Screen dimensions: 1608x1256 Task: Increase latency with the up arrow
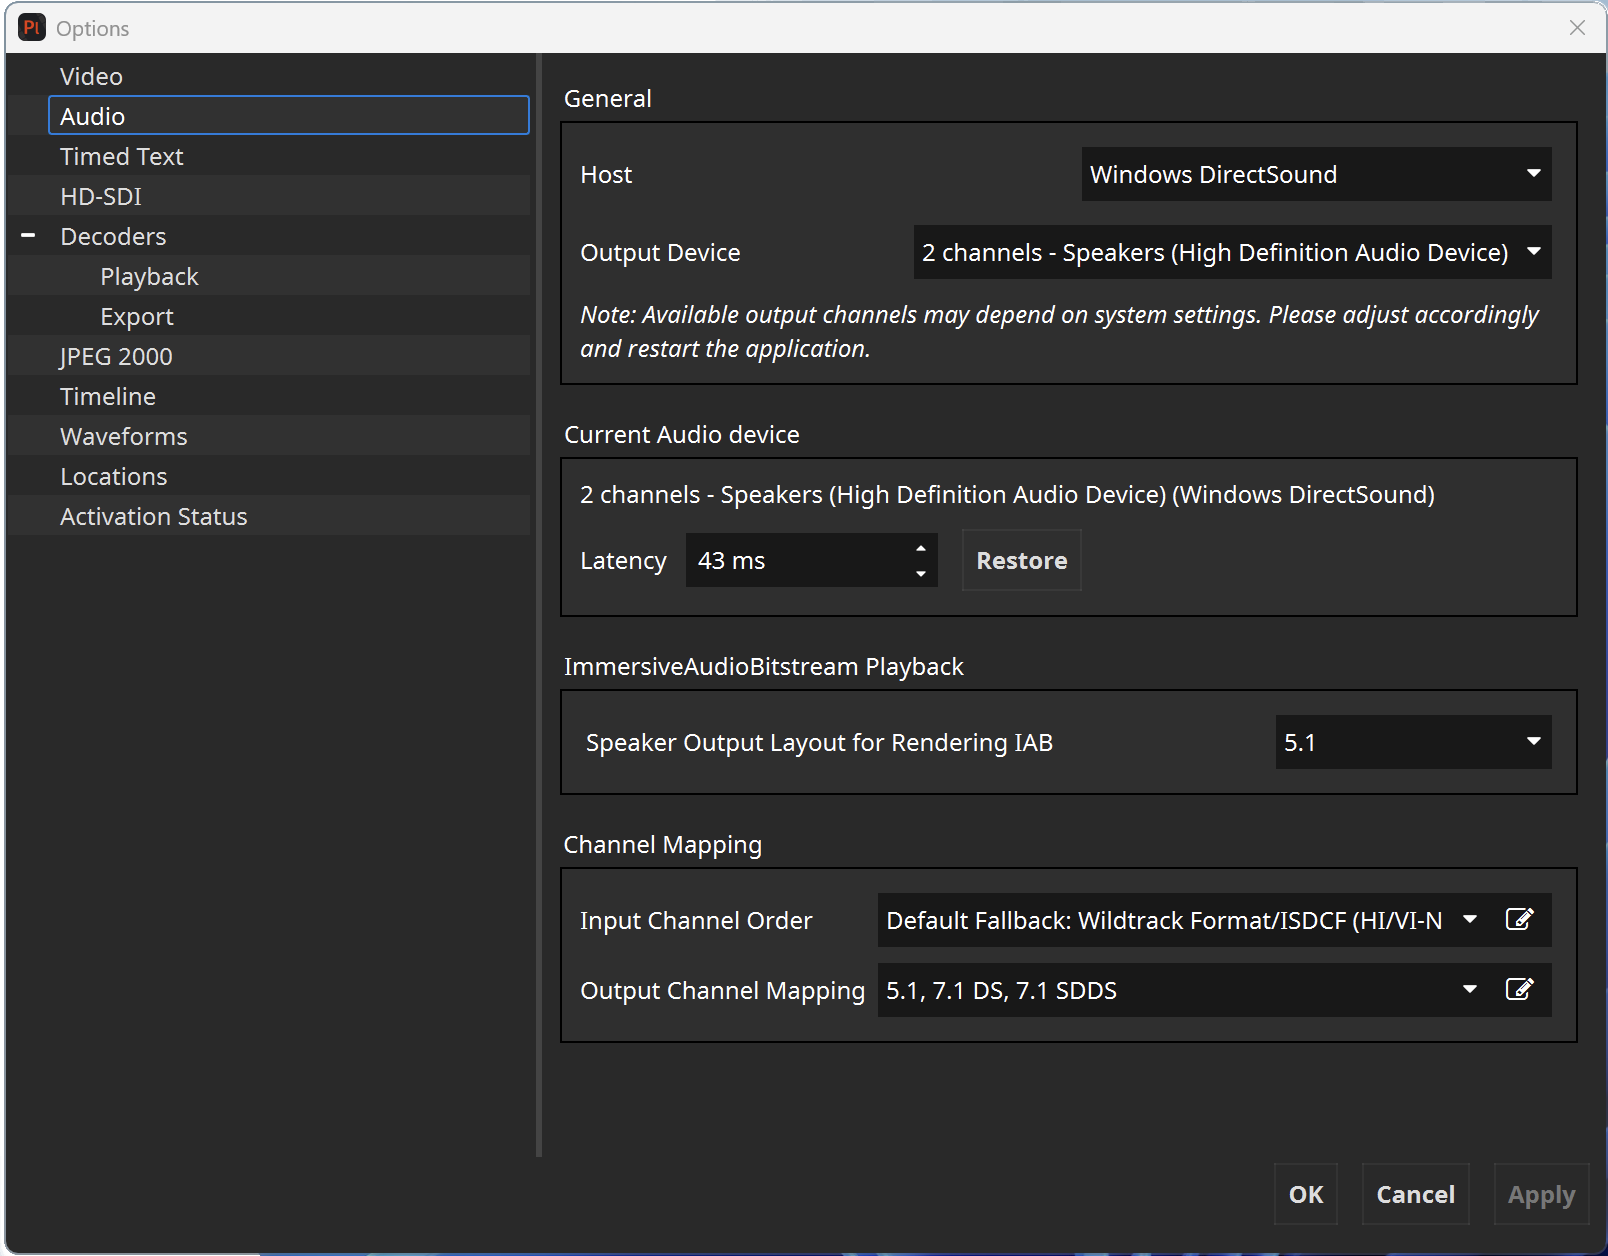point(920,548)
